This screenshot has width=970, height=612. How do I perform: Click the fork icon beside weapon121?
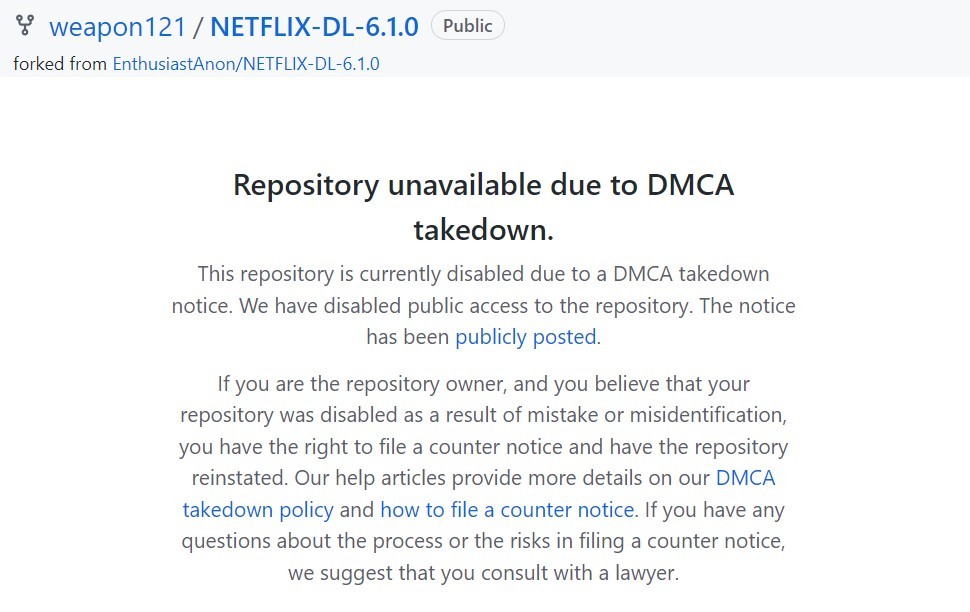point(25,25)
